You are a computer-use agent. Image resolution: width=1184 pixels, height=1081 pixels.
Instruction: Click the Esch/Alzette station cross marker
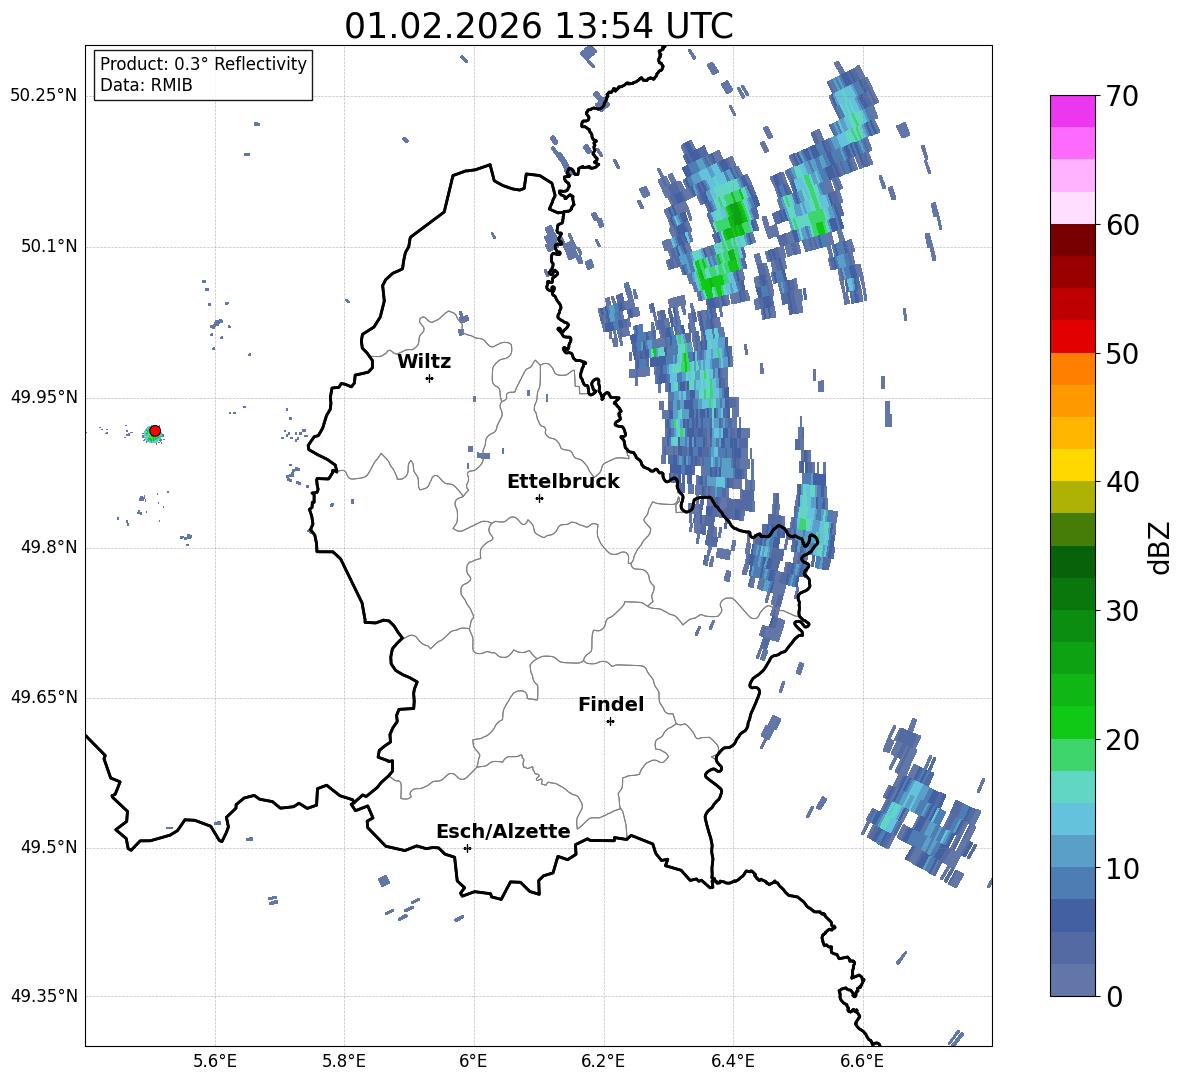tap(467, 848)
